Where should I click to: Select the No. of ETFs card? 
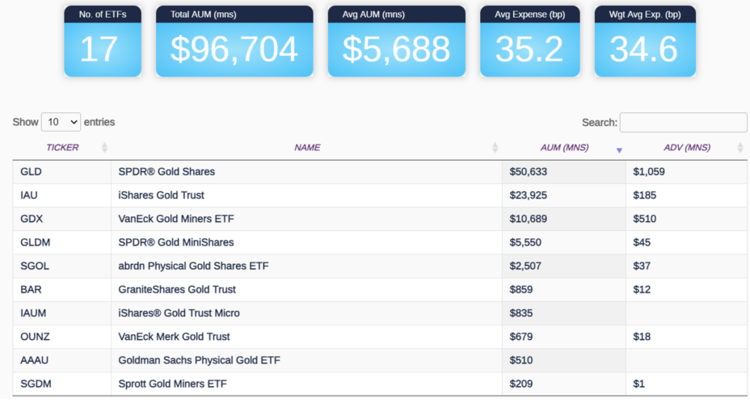point(103,41)
